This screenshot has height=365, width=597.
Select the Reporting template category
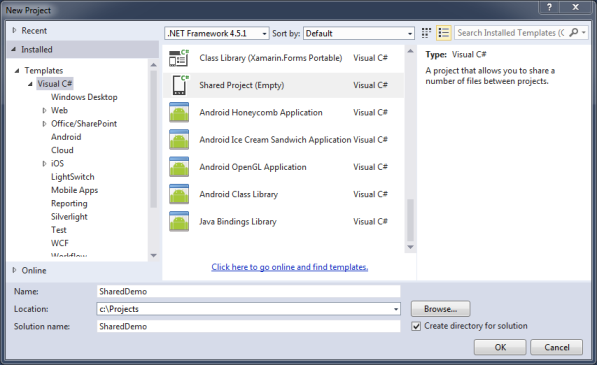point(69,204)
